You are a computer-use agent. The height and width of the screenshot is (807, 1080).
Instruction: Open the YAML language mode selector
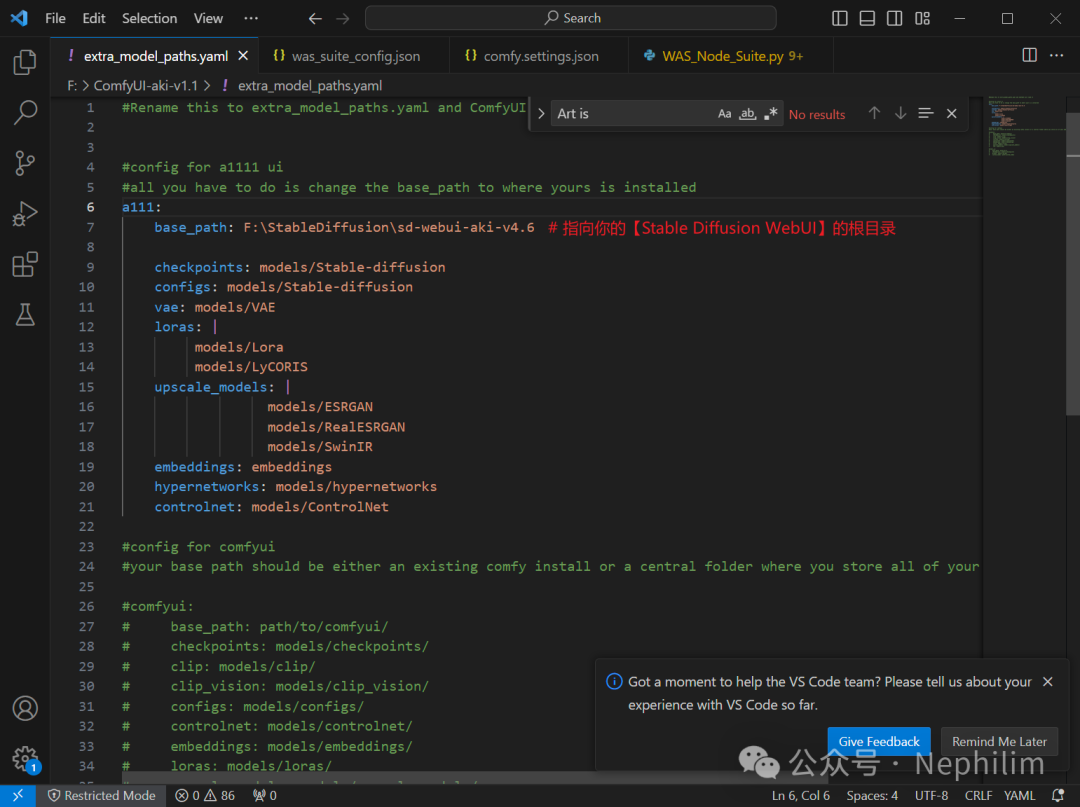coord(1019,795)
